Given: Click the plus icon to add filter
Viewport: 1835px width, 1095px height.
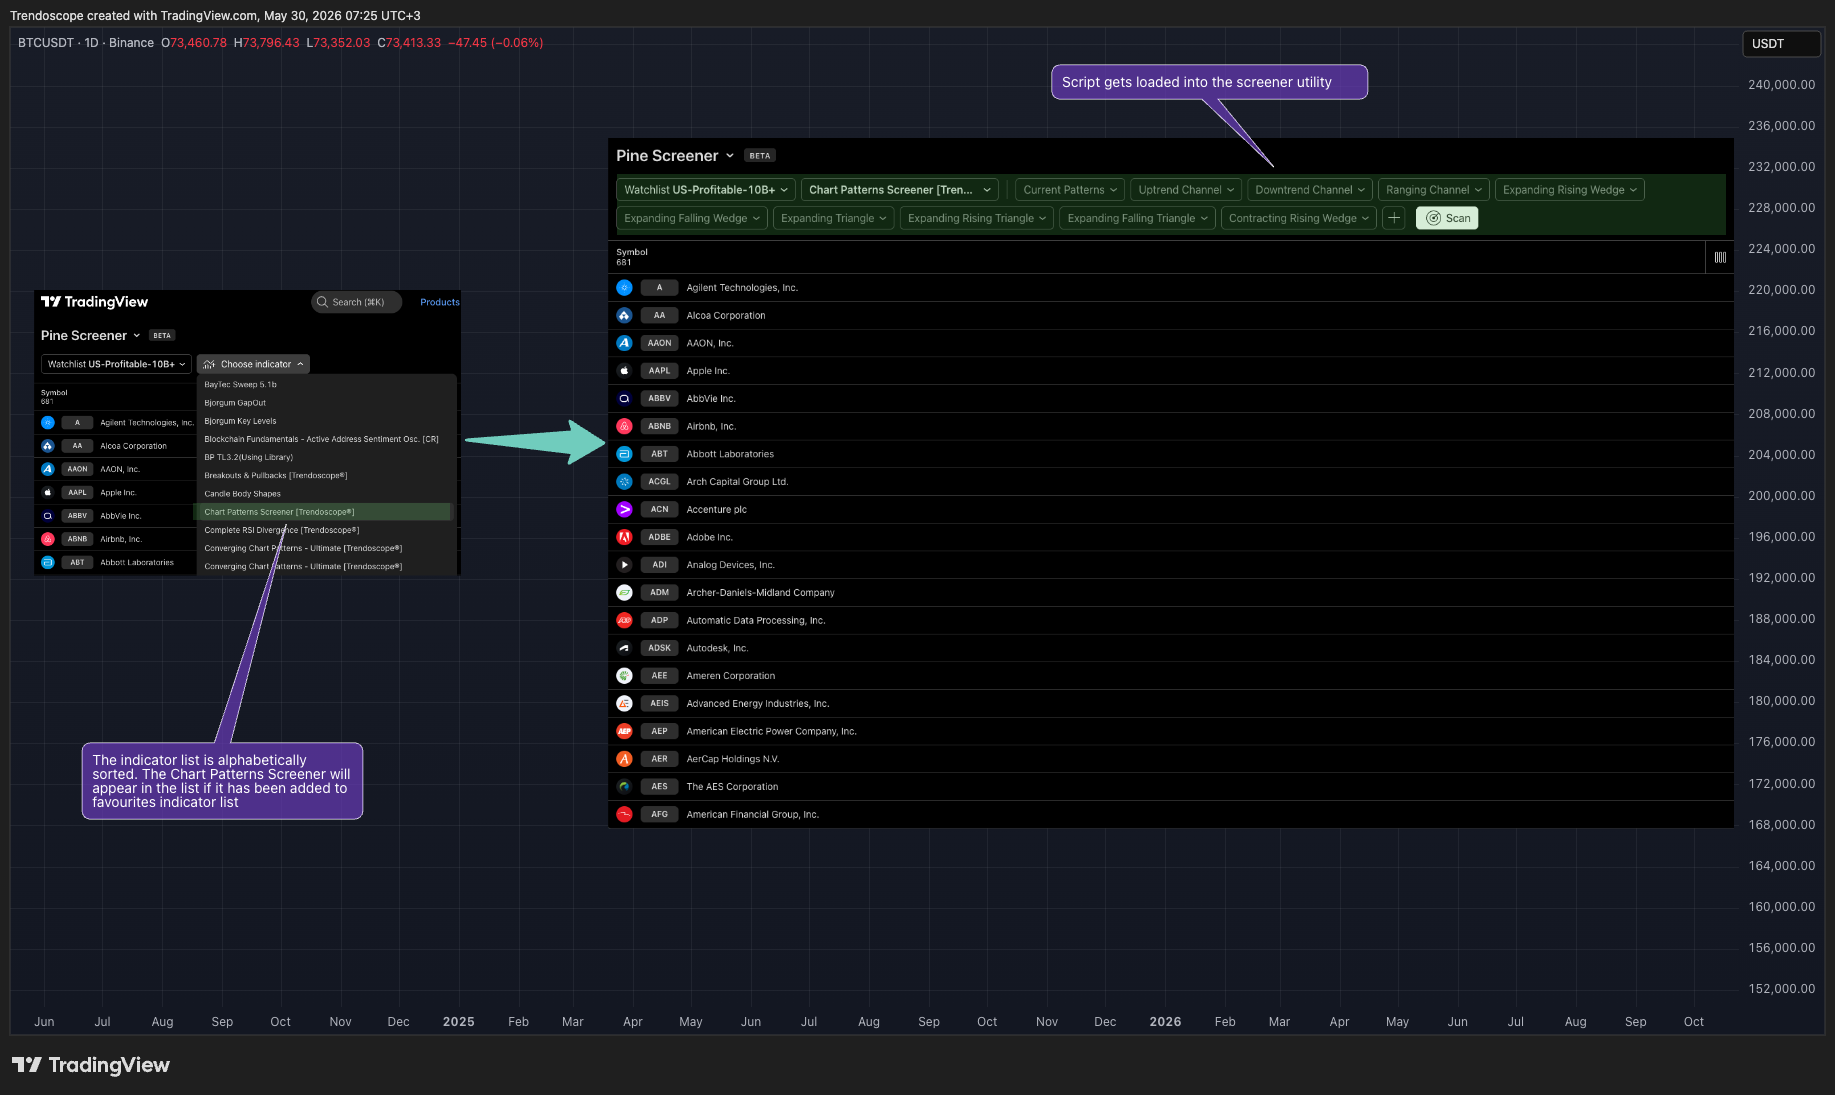Looking at the screenshot, I should [1394, 218].
